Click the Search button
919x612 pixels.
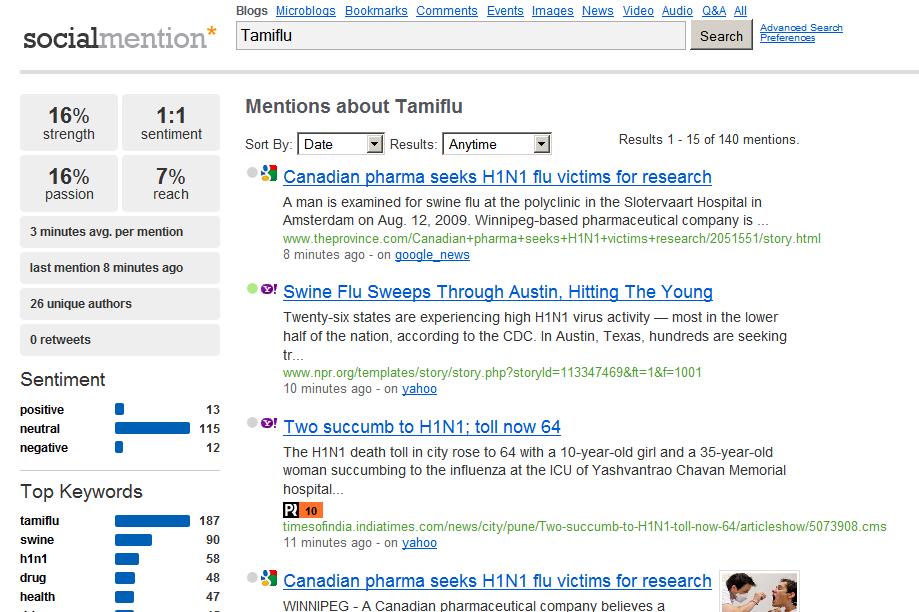pyautogui.click(x=721, y=36)
